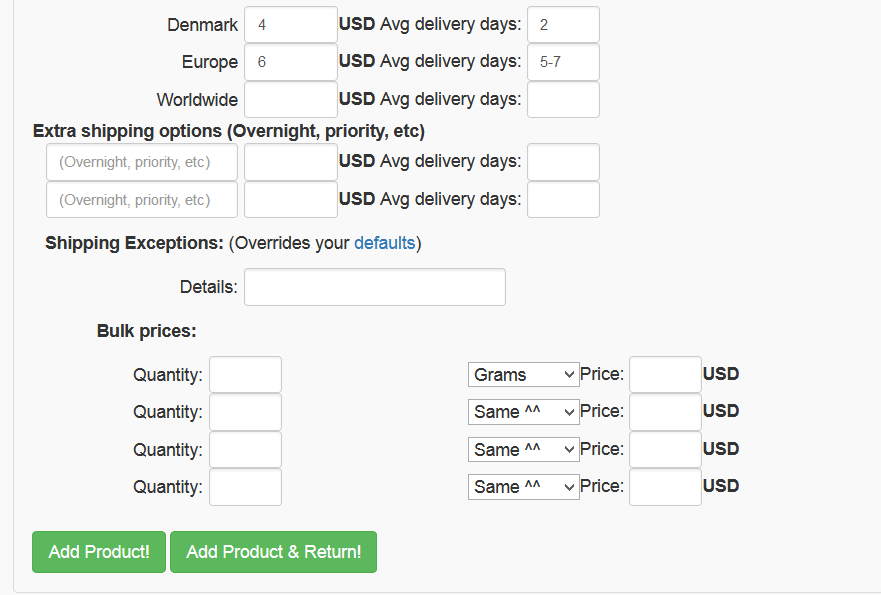Click the Europe shipping price field
This screenshot has height=595, width=881.
click(290, 62)
